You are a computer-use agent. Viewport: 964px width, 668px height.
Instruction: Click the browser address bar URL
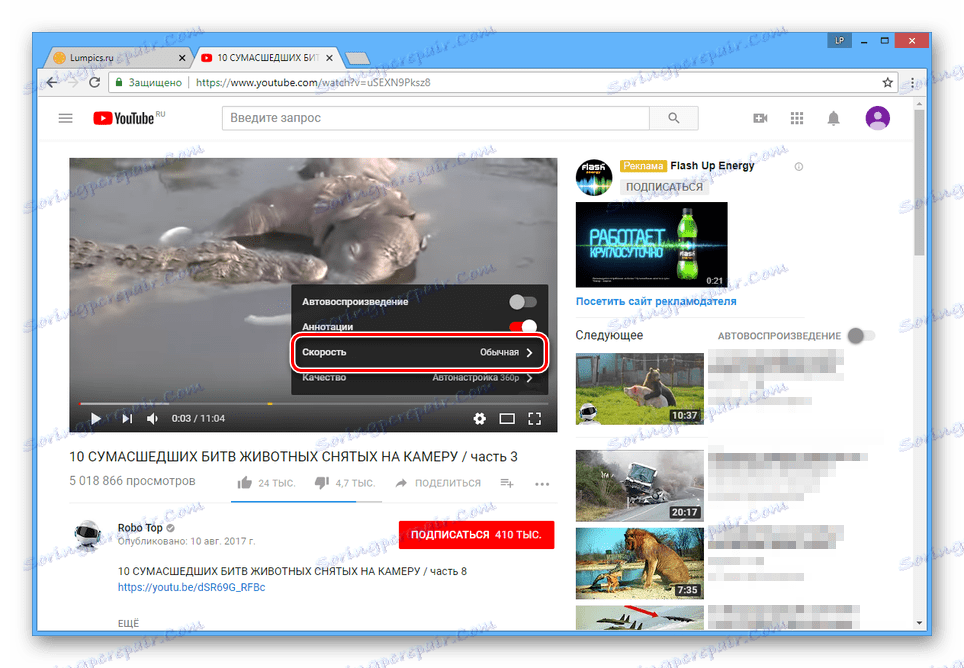[313, 82]
